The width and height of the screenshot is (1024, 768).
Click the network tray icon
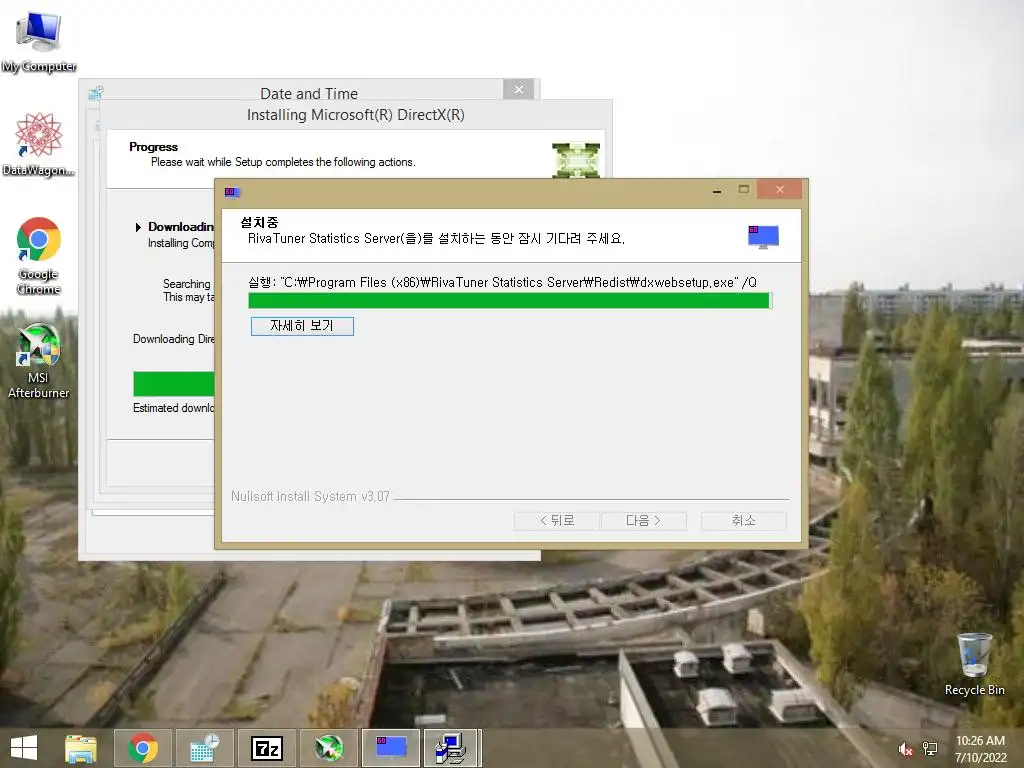click(930, 749)
